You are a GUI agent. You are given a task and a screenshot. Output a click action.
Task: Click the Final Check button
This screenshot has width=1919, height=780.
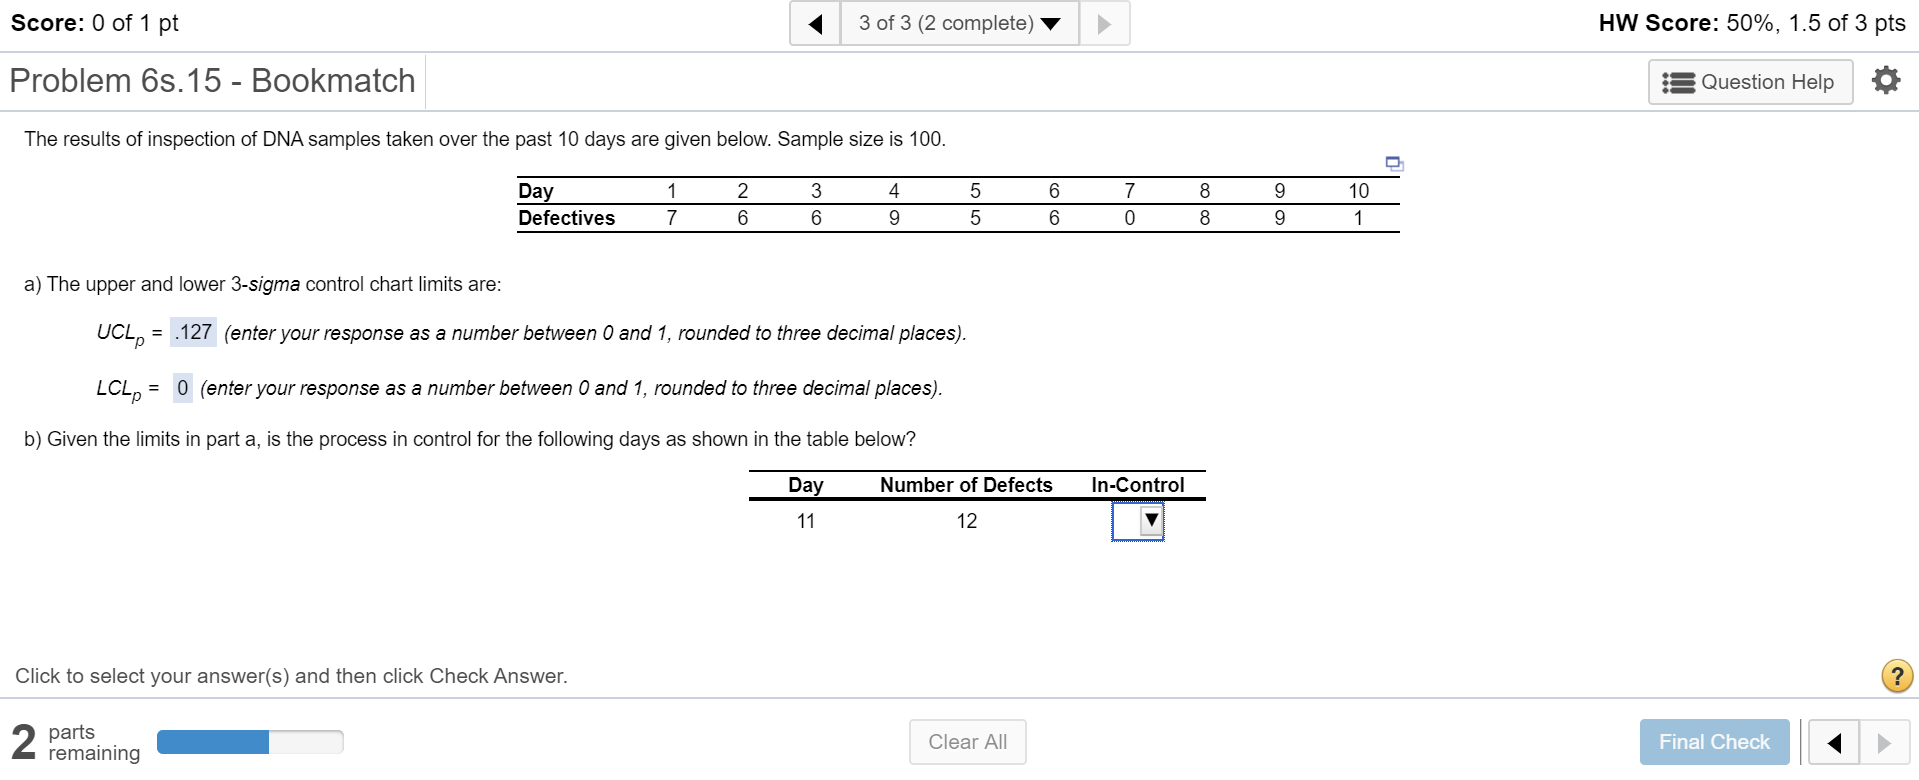point(1712,741)
